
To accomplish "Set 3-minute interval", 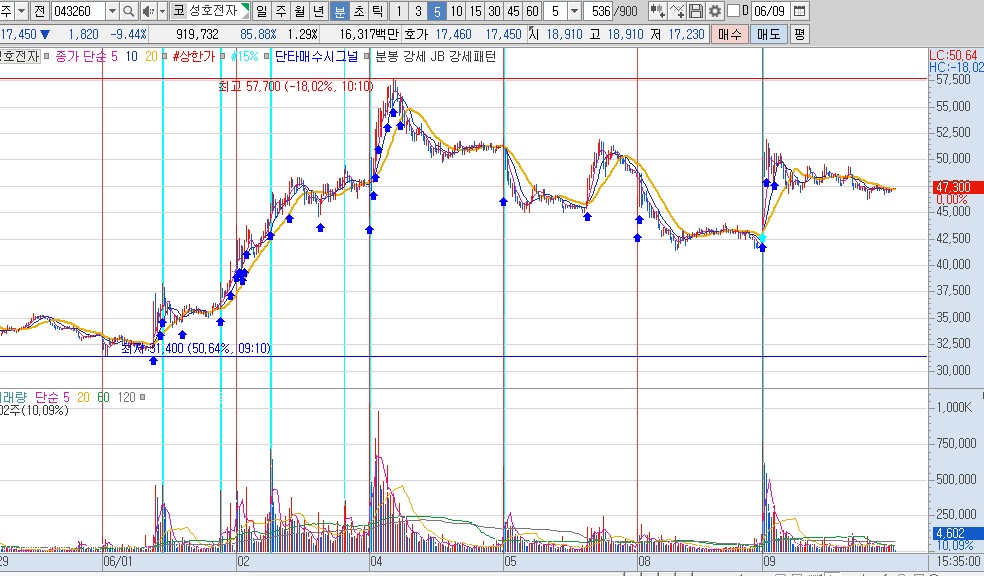I will coord(418,11).
